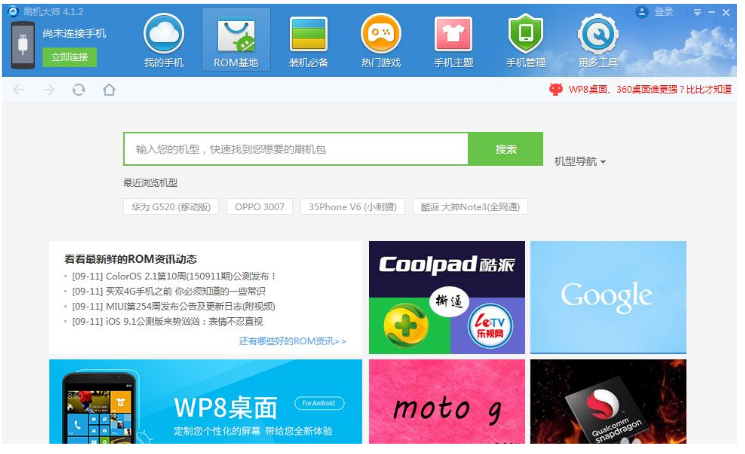Click the phone model search input field
Screen dimensions: 745x454
295,149
